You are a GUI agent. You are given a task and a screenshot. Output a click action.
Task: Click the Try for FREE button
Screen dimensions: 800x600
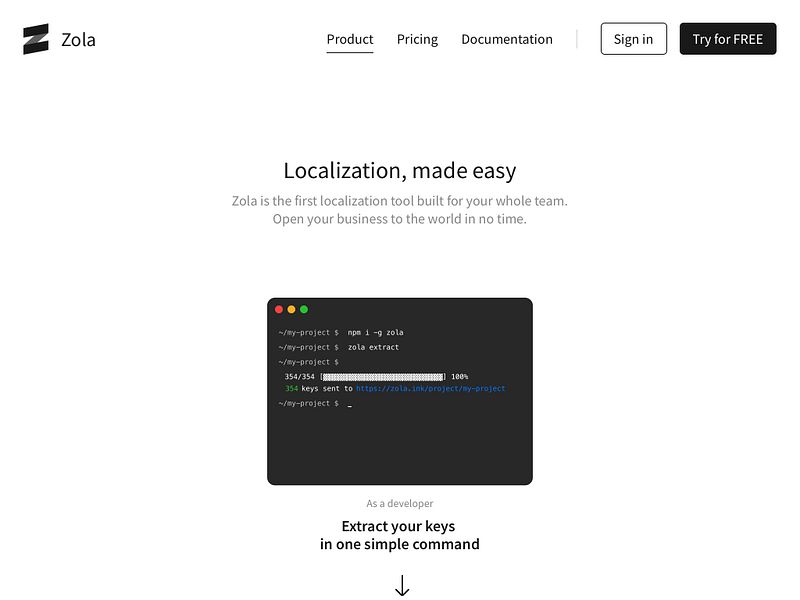pos(728,39)
